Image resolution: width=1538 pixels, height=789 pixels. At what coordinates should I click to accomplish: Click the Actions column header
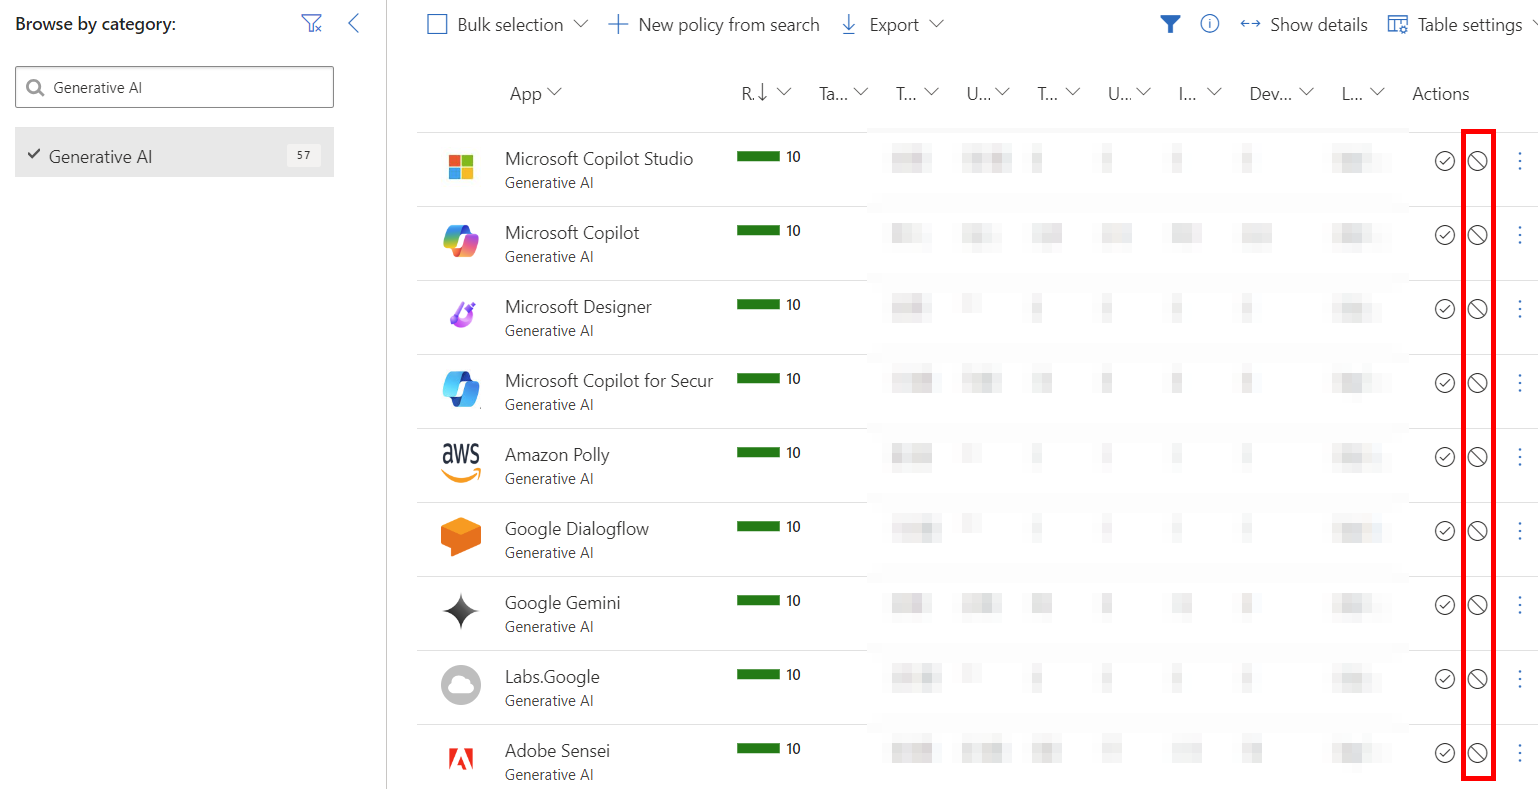pos(1440,93)
